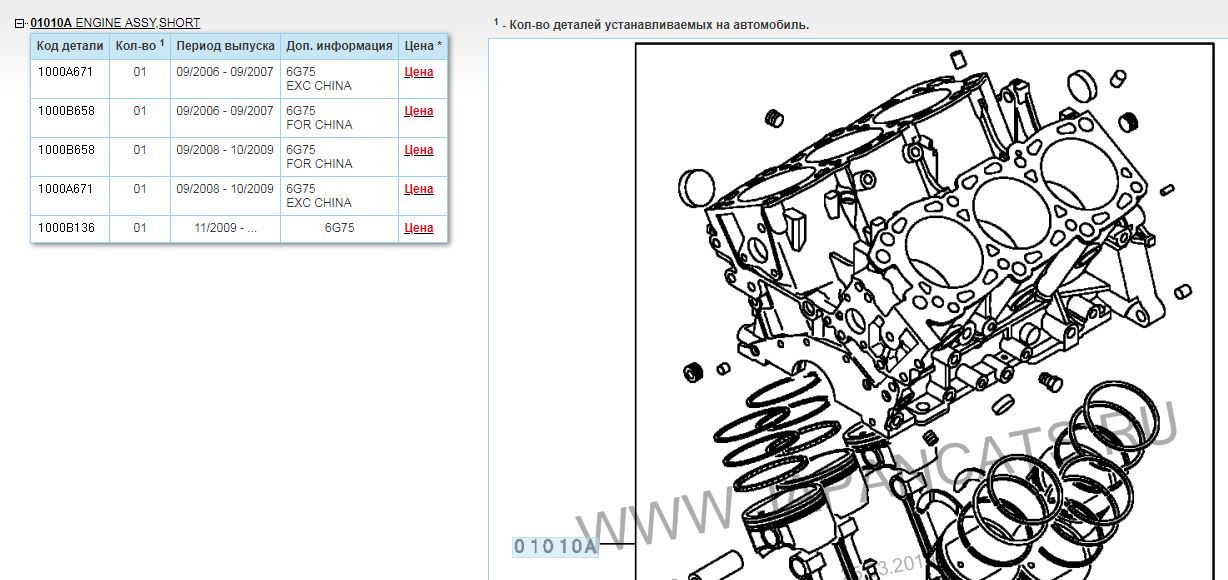Viewport: 1228px width, 580px height.
Task: Click the Цена column header
Action: pyautogui.click(x=422, y=46)
